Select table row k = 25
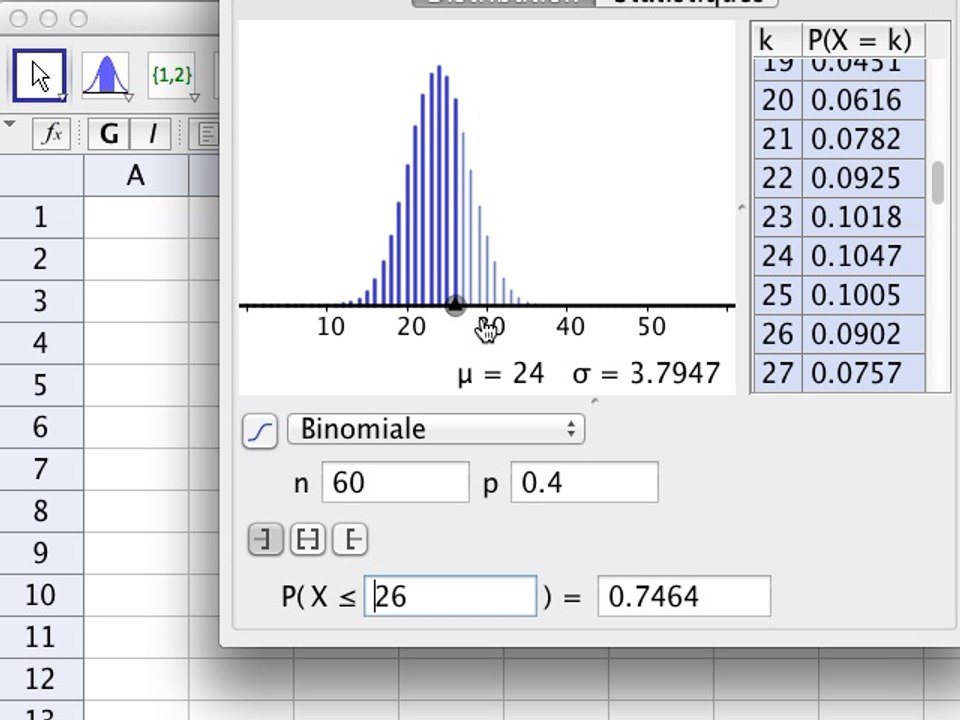Image resolution: width=960 pixels, height=720 pixels. [x=839, y=295]
